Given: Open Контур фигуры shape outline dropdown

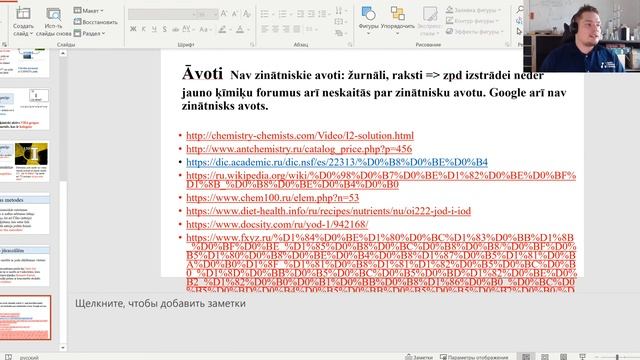Looking at the screenshot, I should click(473, 20).
